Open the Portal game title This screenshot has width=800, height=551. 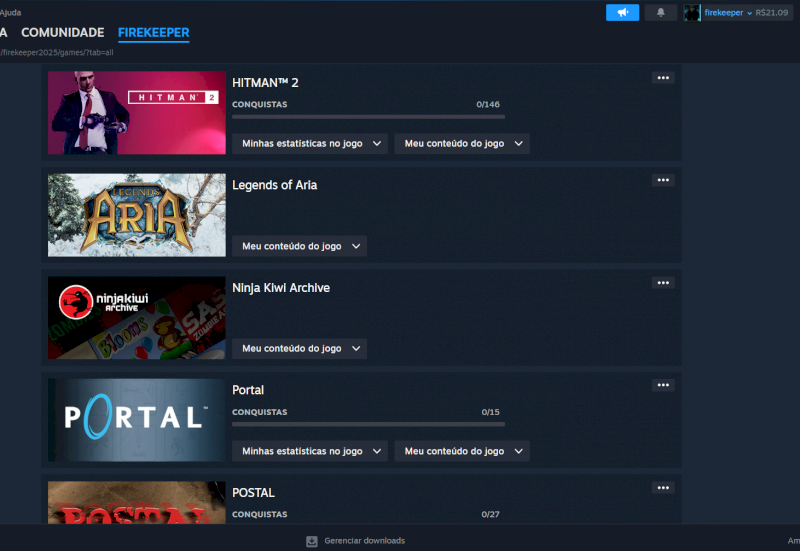[x=248, y=390]
